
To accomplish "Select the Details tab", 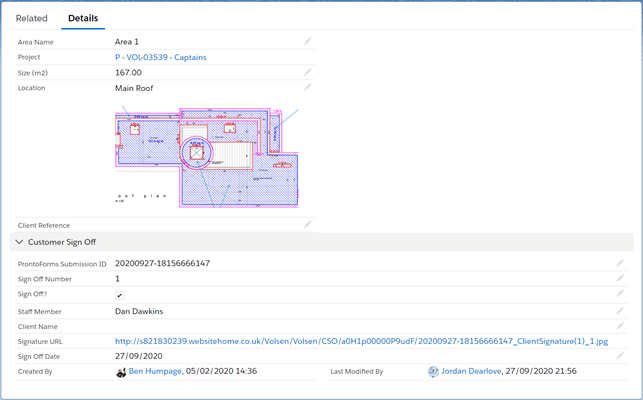I will point(83,18).
